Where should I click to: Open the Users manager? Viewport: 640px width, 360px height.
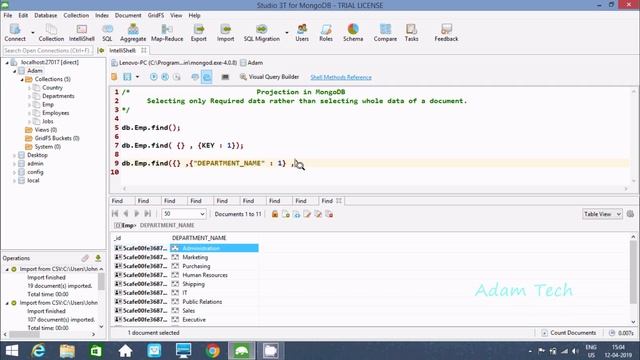[x=302, y=32]
